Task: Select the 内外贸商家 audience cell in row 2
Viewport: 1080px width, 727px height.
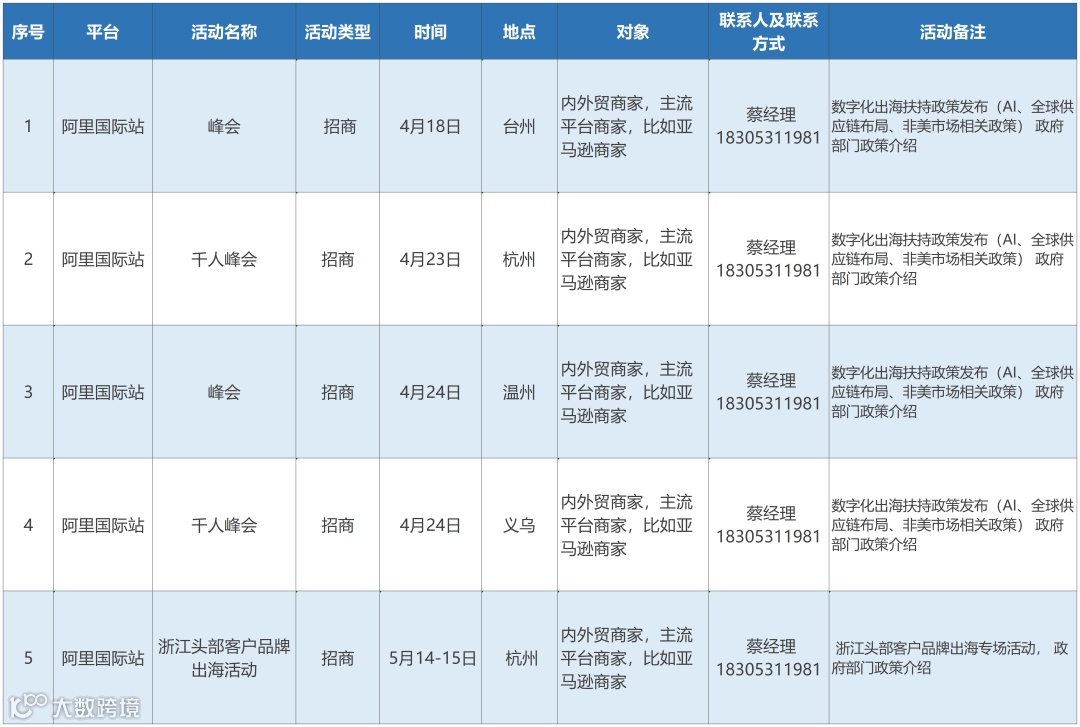Action: (633, 259)
